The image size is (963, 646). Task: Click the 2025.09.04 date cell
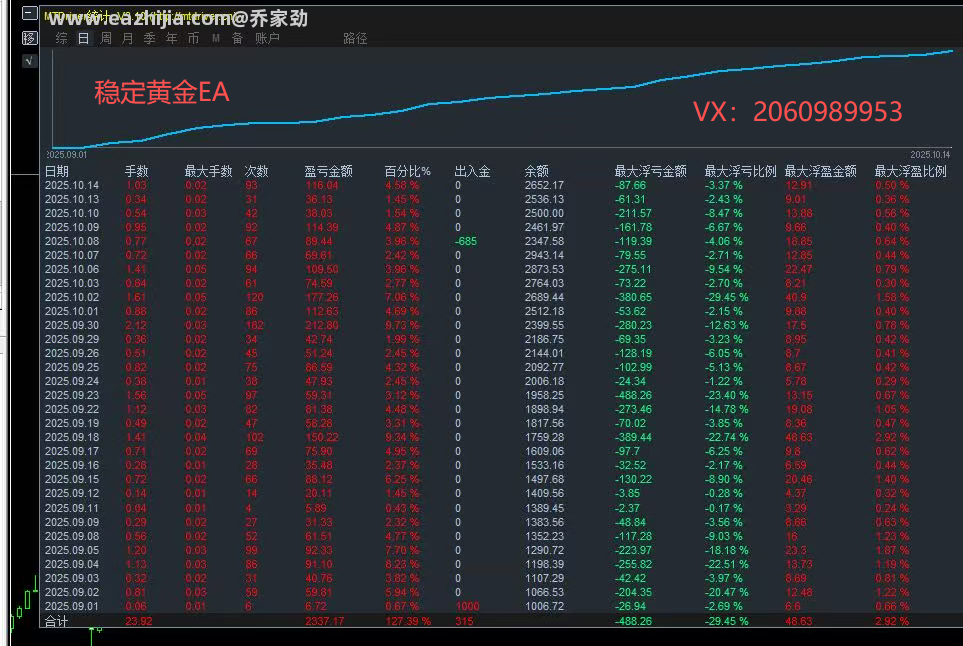(72, 564)
